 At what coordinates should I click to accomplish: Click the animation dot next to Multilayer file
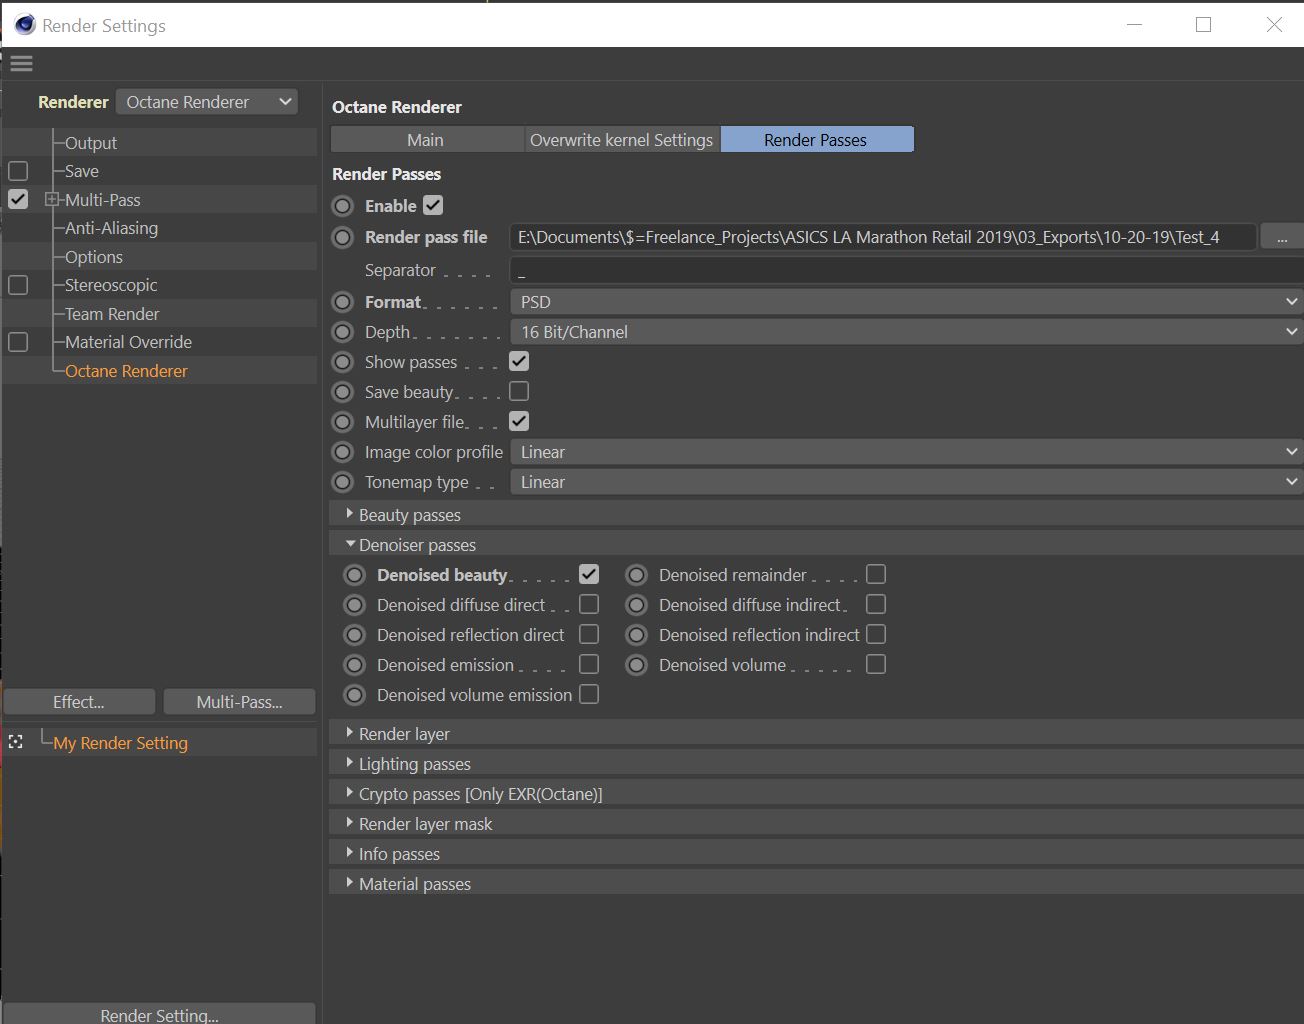pyautogui.click(x=343, y=422)
